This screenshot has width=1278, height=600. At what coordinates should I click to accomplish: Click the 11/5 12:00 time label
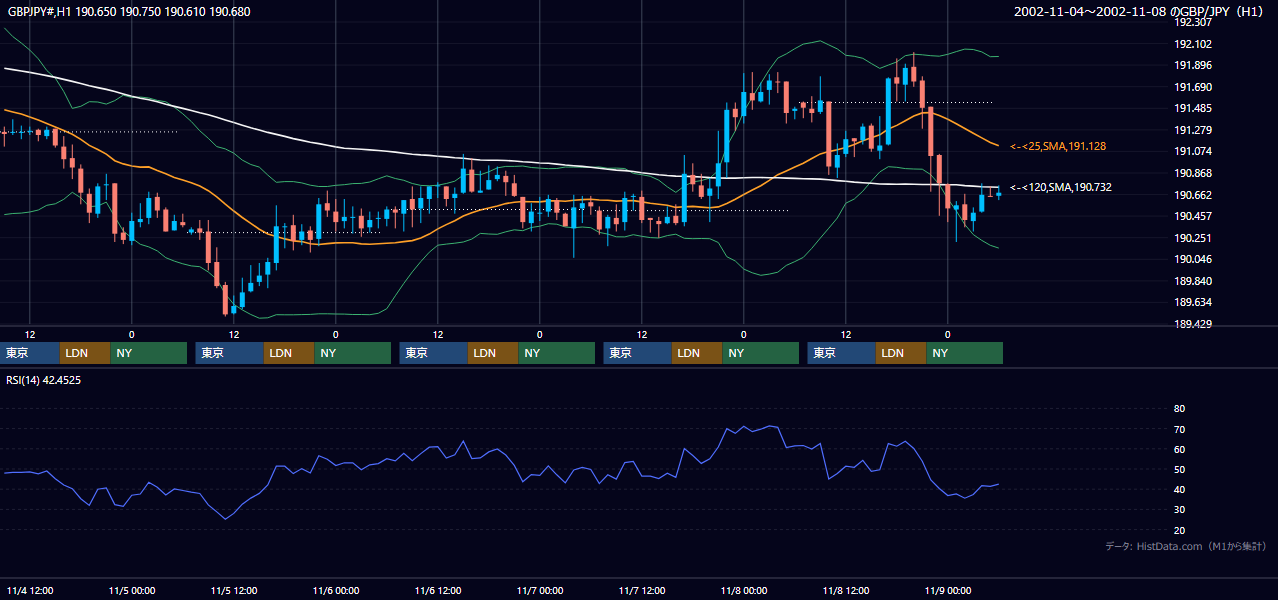pyautogui.click(x=234, y=591)
